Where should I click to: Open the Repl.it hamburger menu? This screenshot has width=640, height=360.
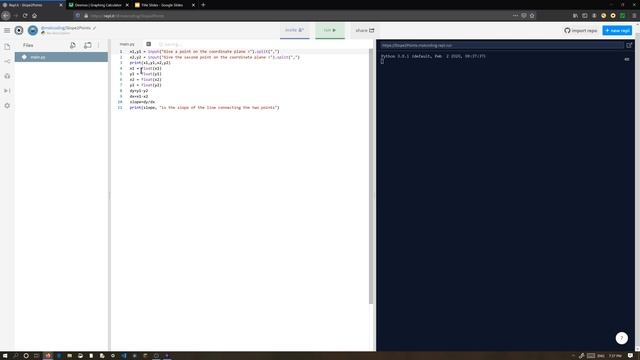coord(7,30)
